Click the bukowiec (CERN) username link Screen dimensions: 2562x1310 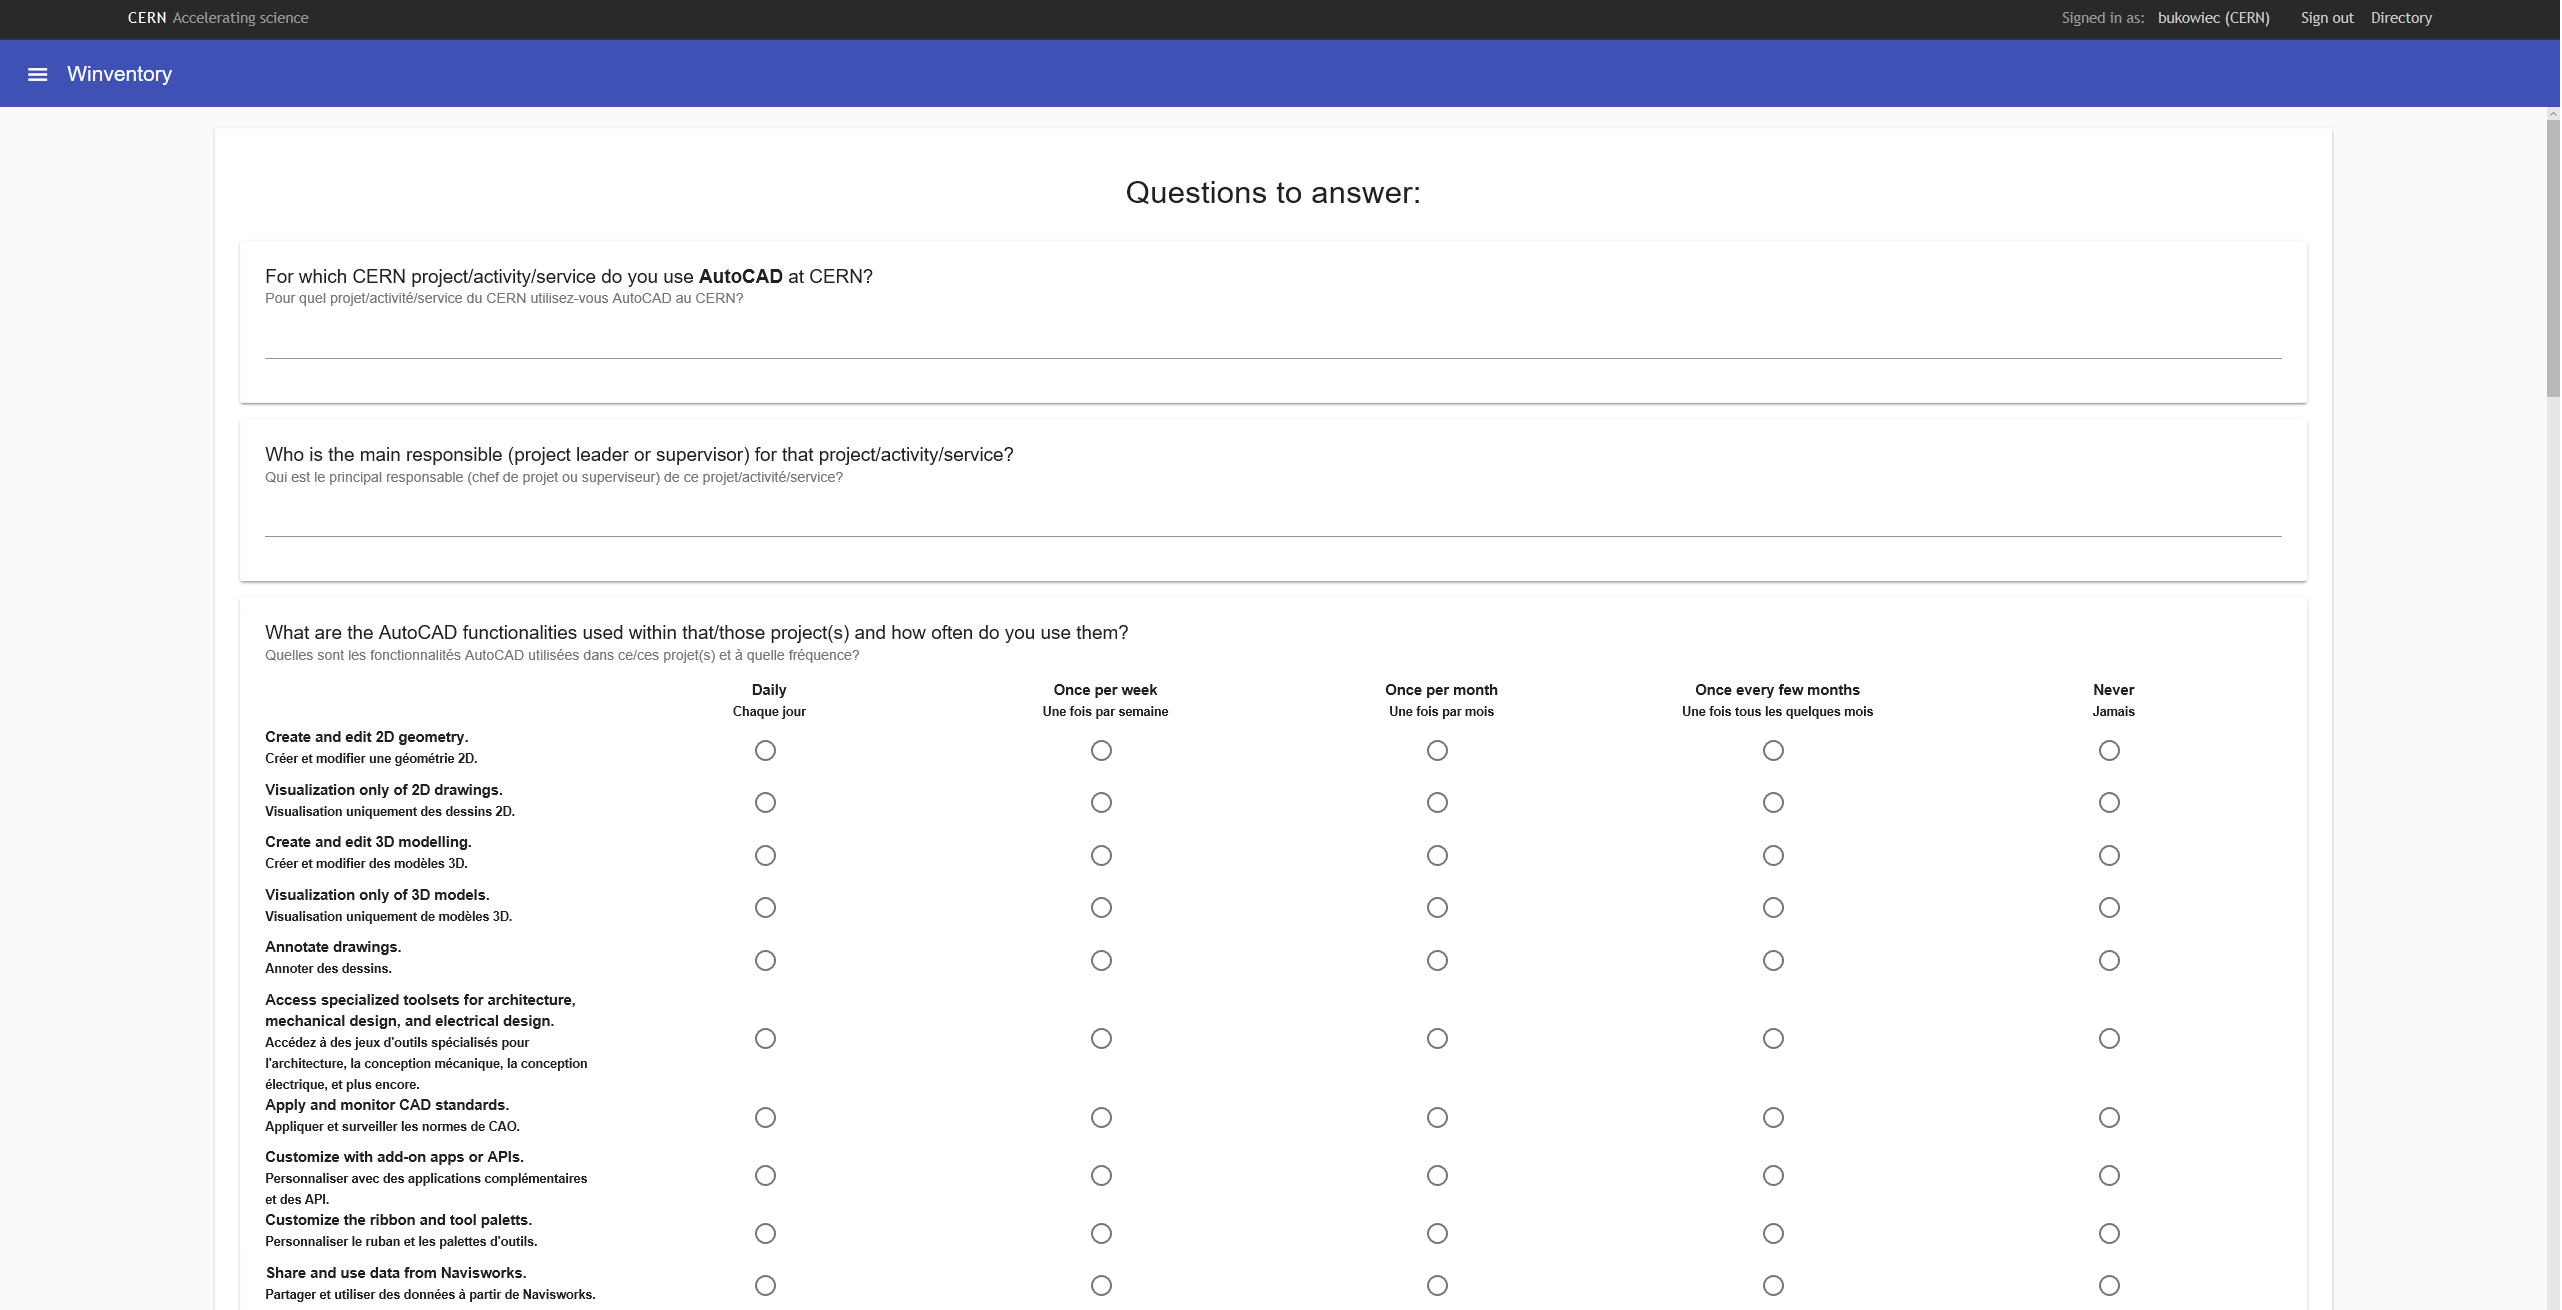point(2213,18)
